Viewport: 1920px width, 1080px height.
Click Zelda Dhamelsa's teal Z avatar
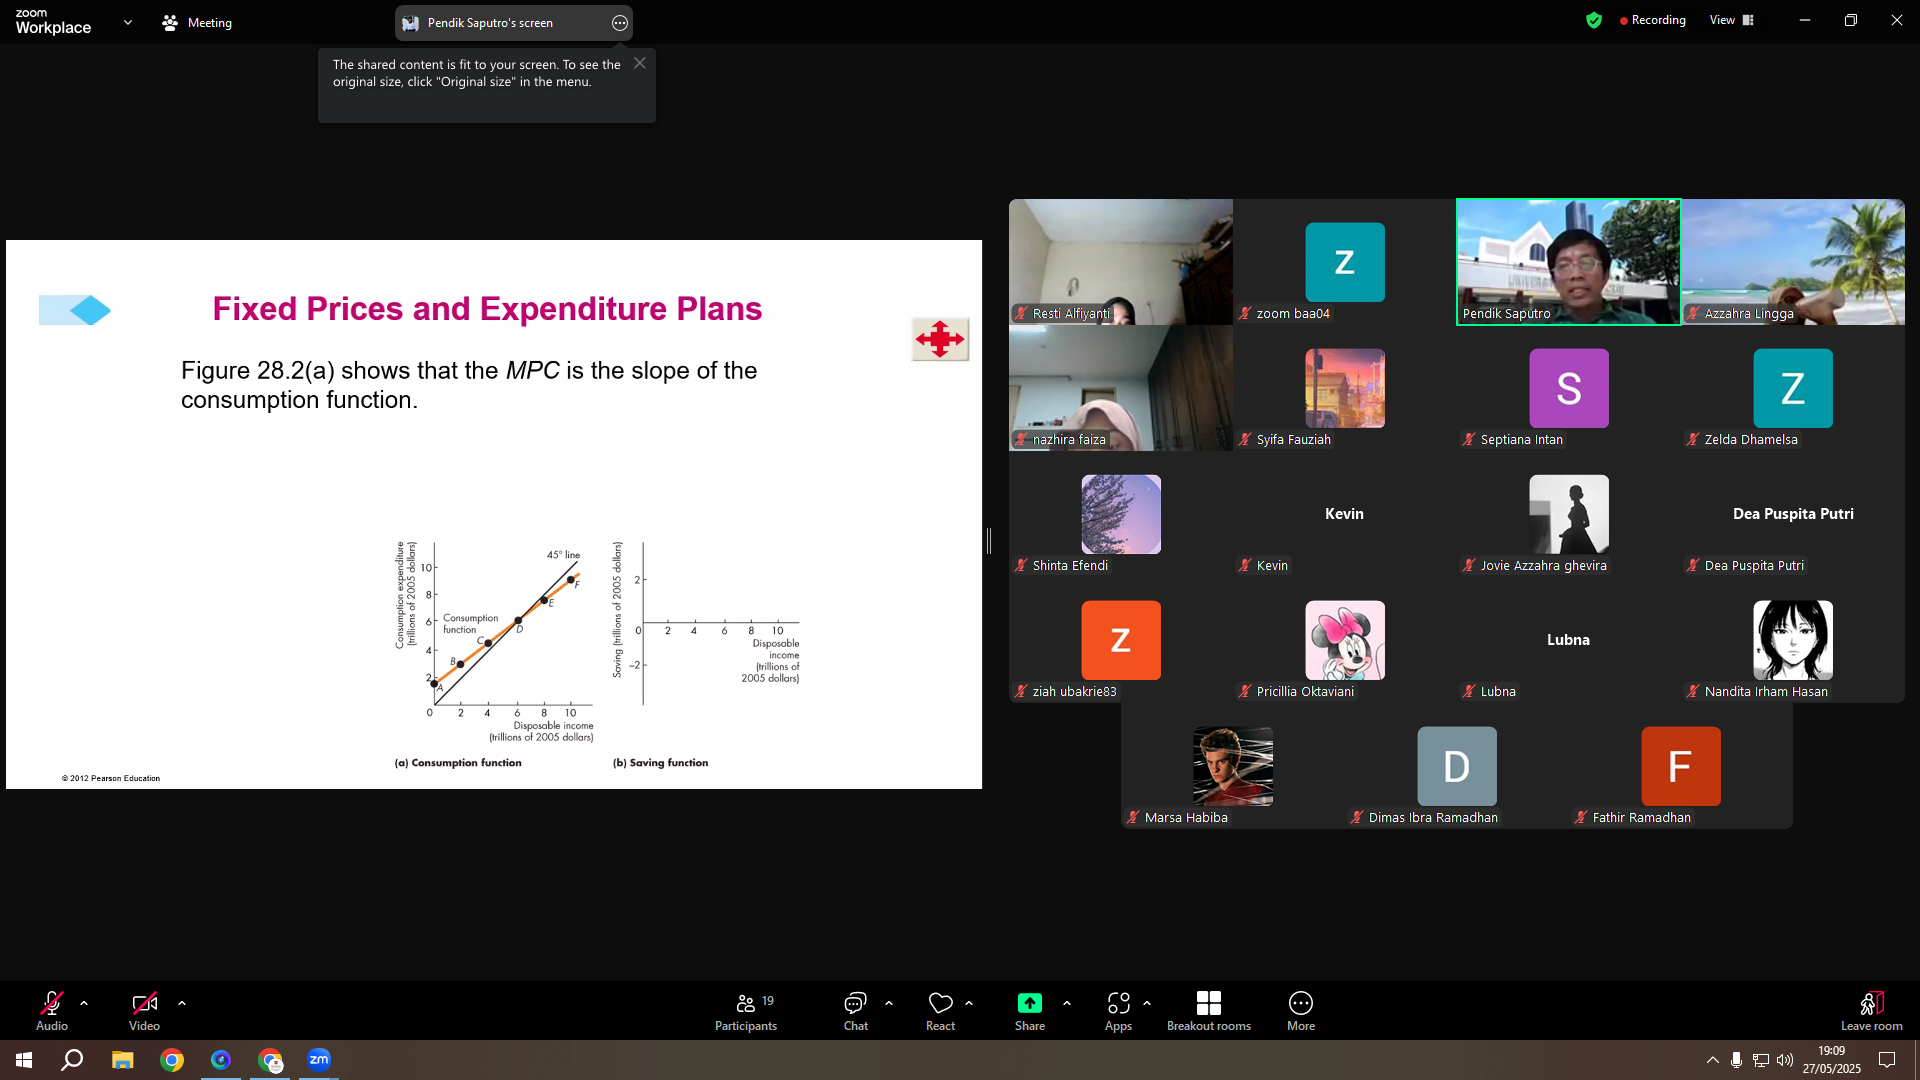(x=1793, y=388)
